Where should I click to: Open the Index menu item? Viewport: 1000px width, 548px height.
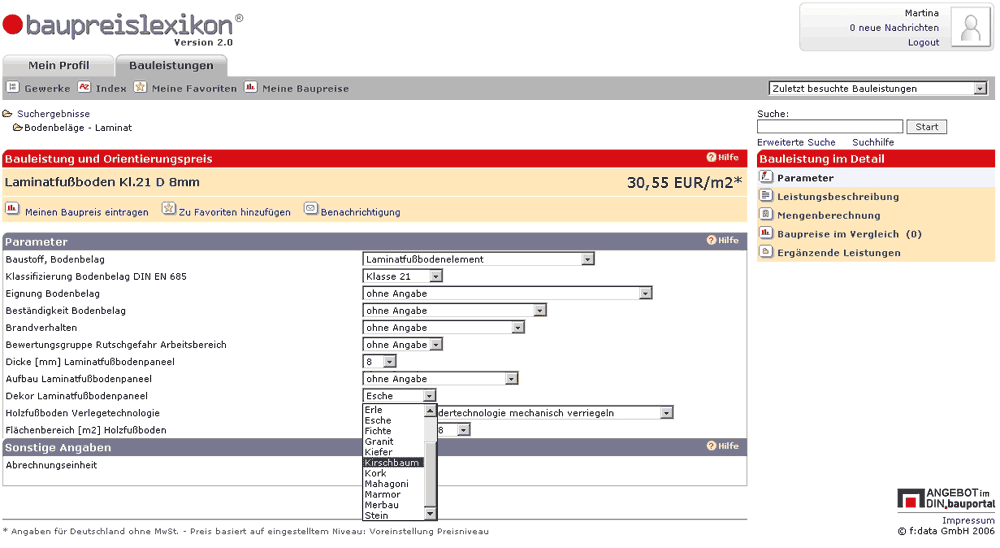(111, 89)
